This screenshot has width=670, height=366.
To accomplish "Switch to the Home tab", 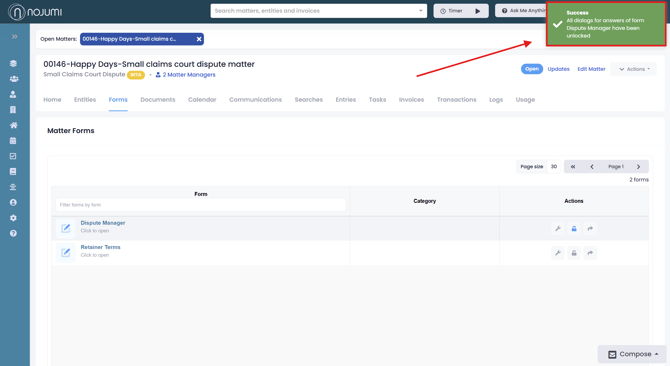I will (52, 100).
